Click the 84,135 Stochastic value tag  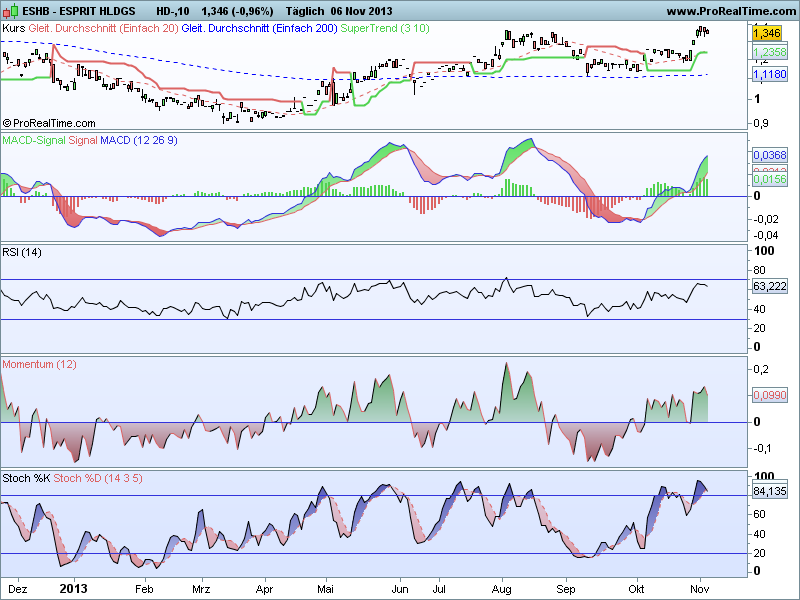(770, 491)
